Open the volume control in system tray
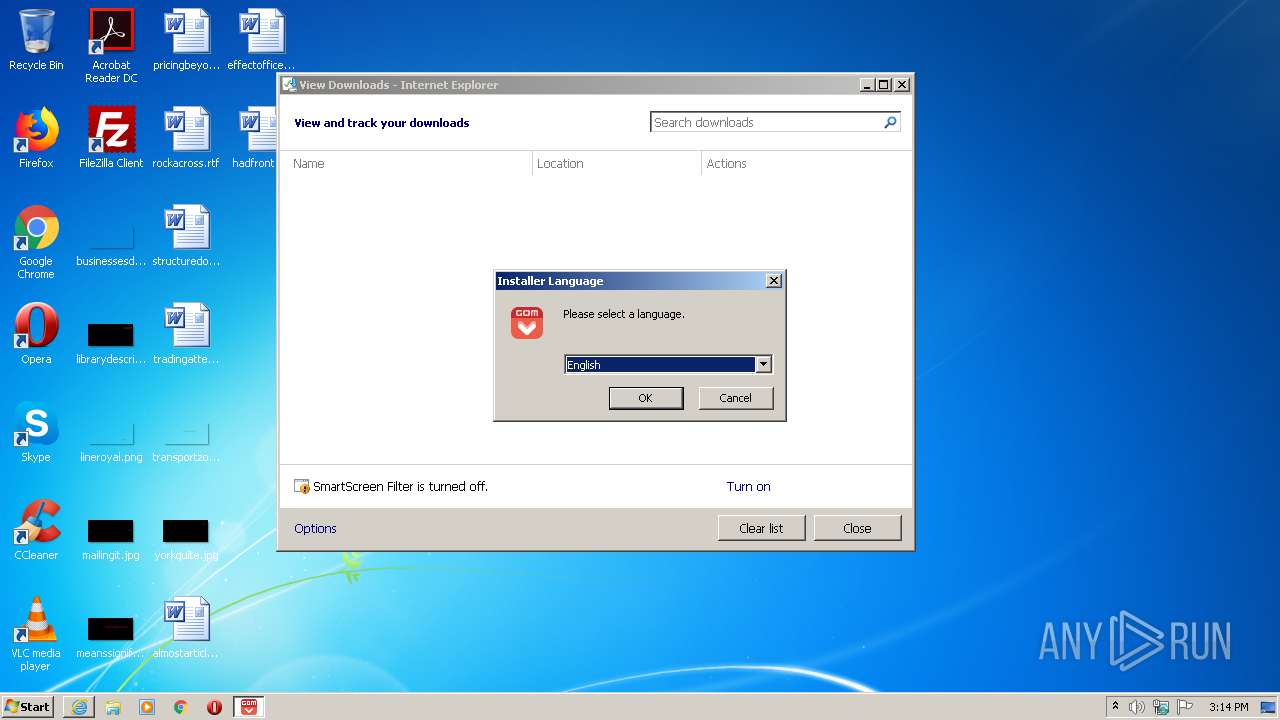Screen dimensions: 1280x720 pos(1137,707)
